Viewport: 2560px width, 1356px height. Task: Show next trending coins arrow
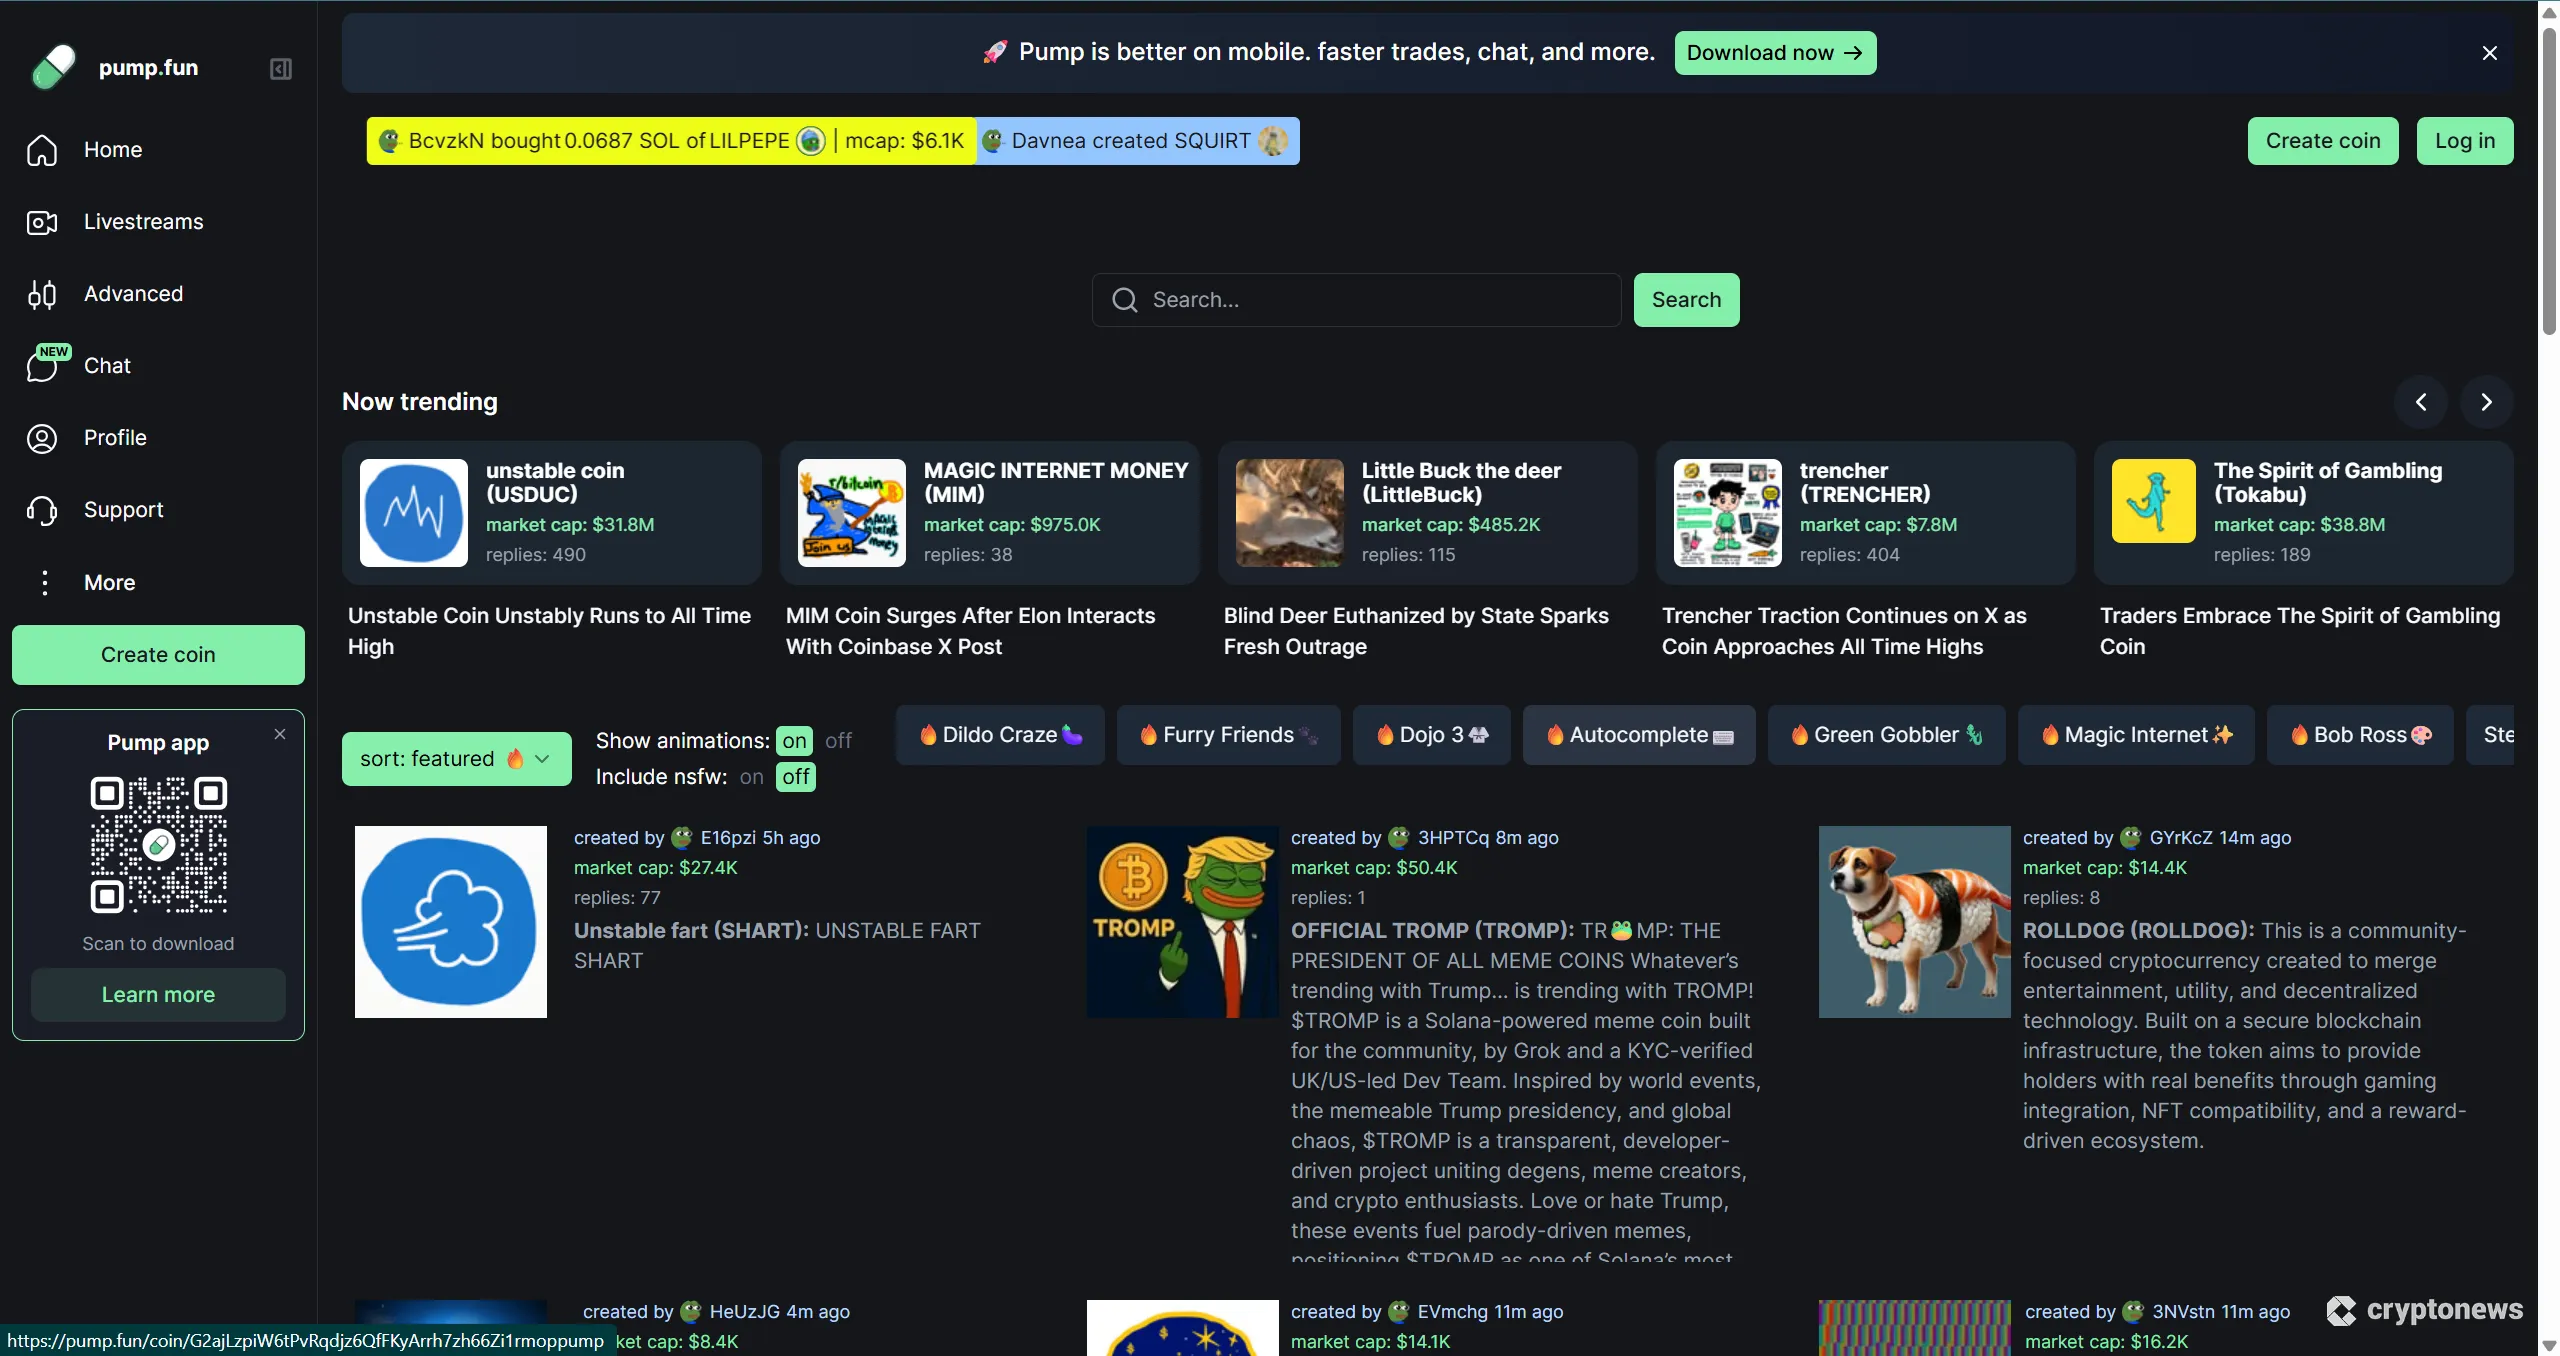point(2487,402)
